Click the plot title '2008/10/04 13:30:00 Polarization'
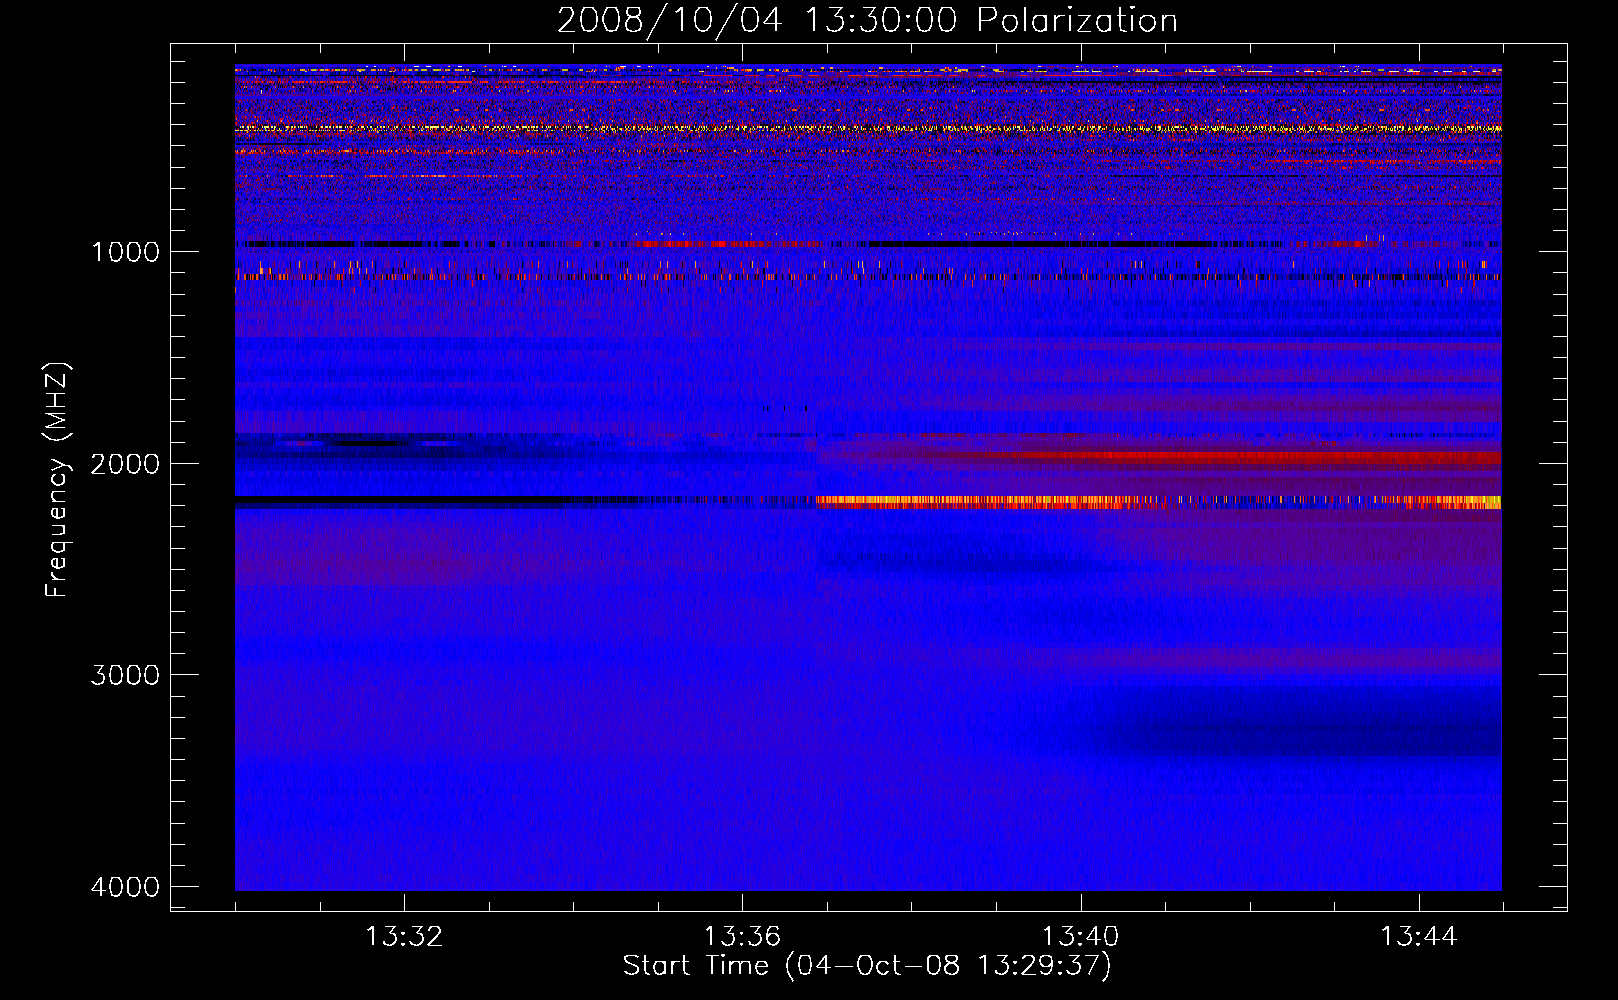 click(867, 21)
